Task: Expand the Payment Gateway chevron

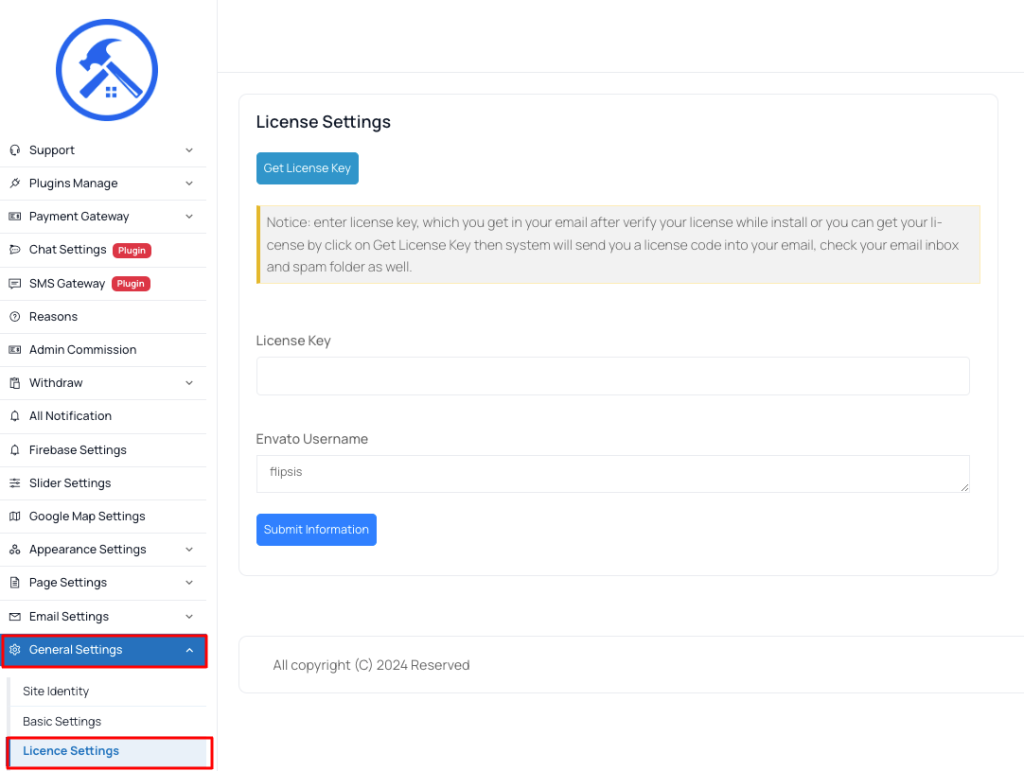Action: click(189, 217)
